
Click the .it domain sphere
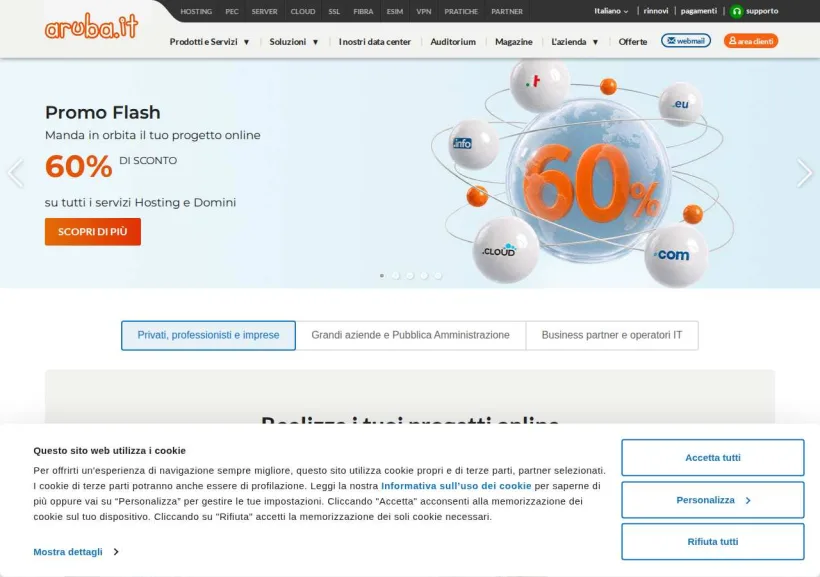coord(539,84)
